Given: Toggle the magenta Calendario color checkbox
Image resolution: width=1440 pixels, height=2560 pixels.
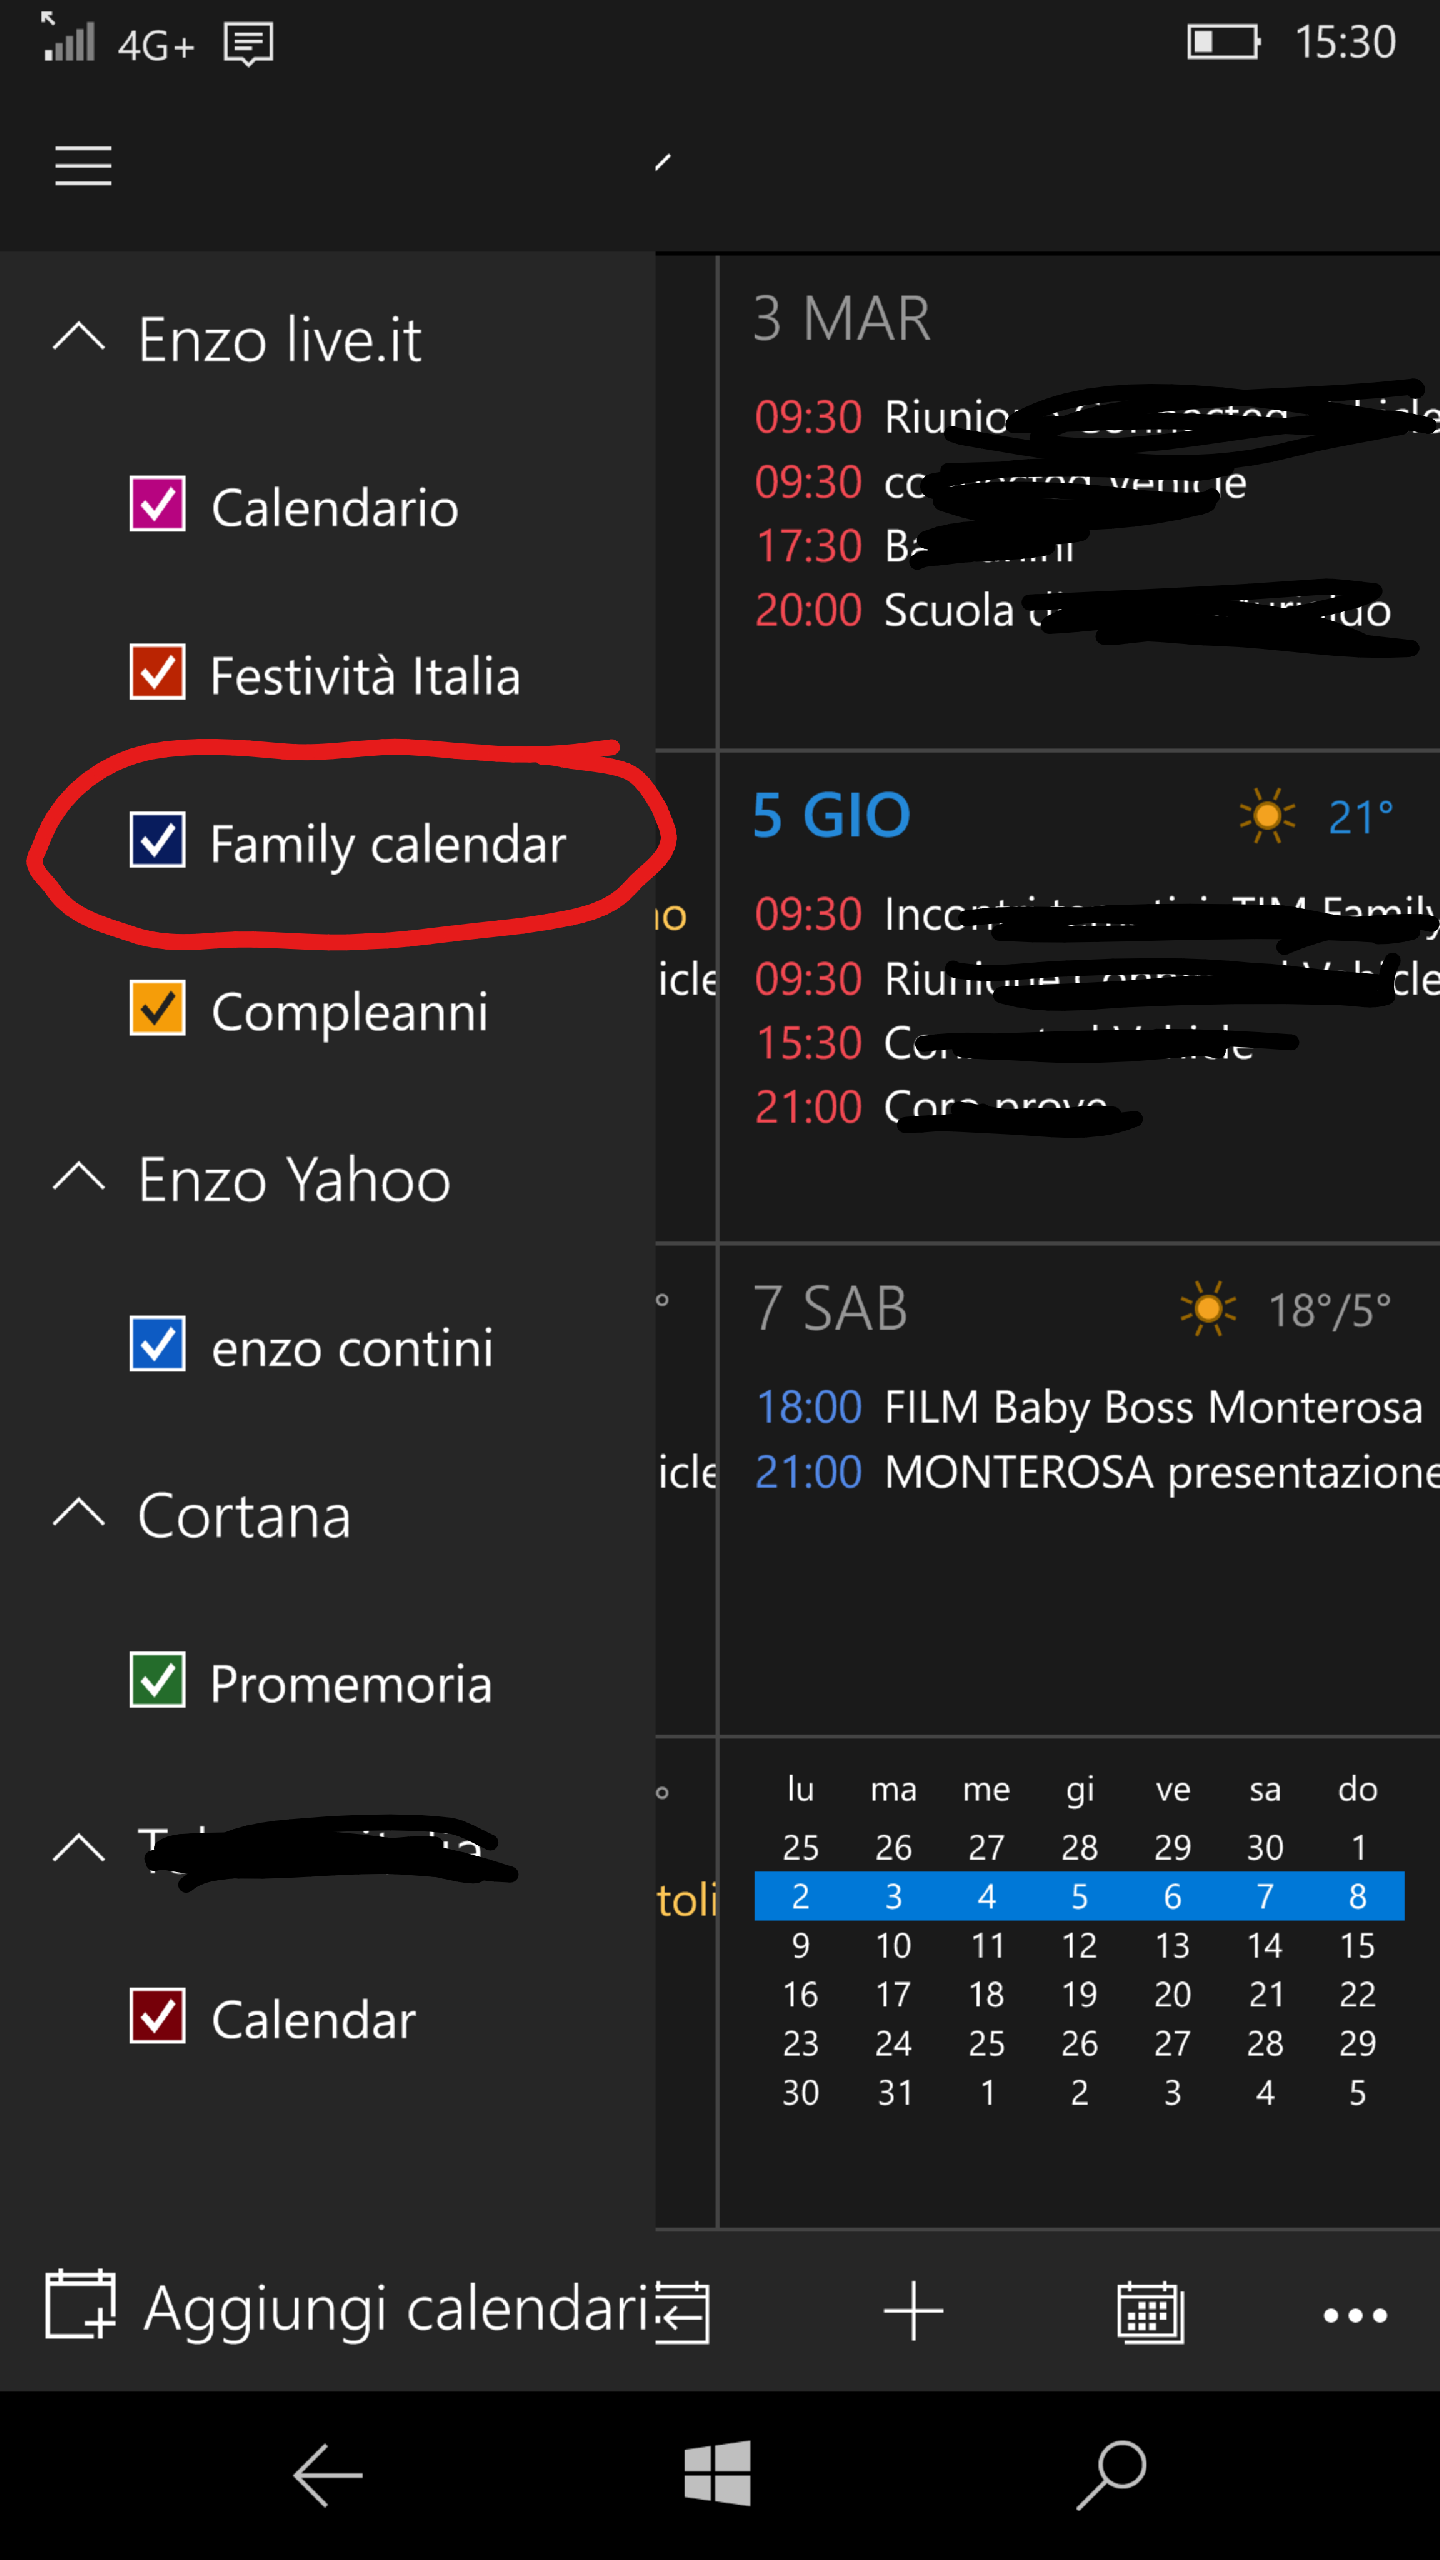Looking at the screenshot, I should pyautogui.click(x=158, y=504).
